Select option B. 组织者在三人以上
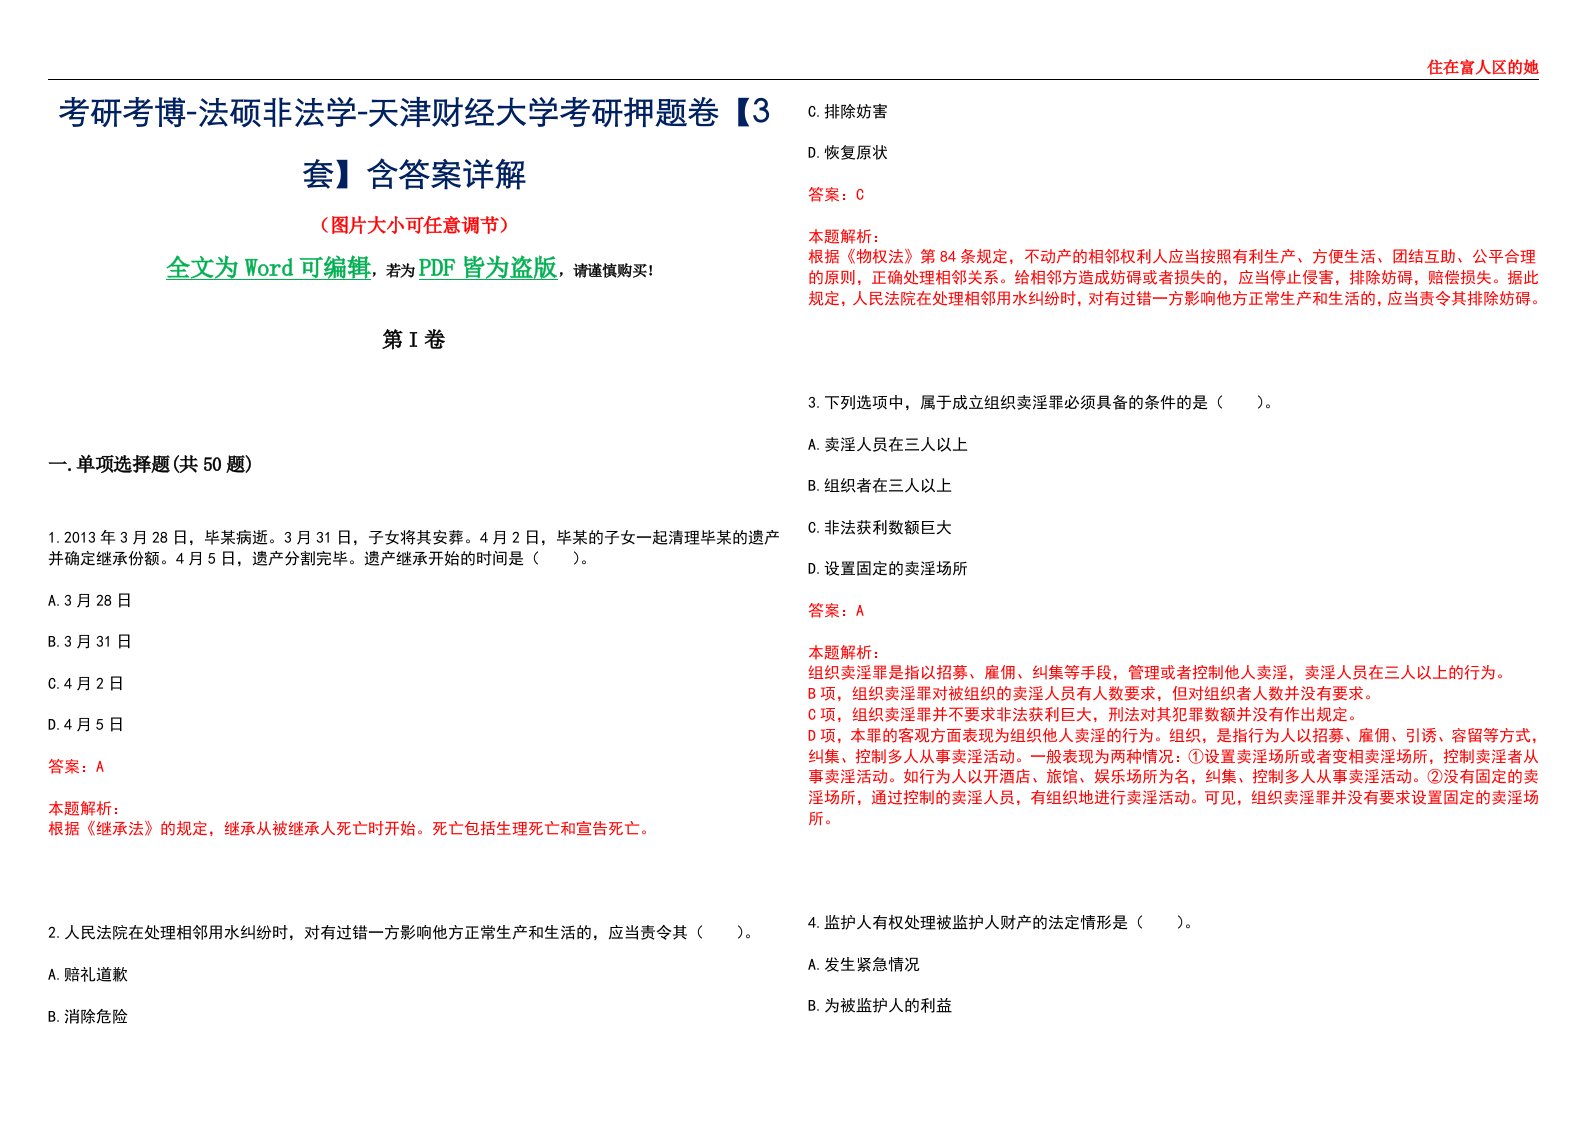The width and height of the screenshot is (1587, 1122). point(880,485)
